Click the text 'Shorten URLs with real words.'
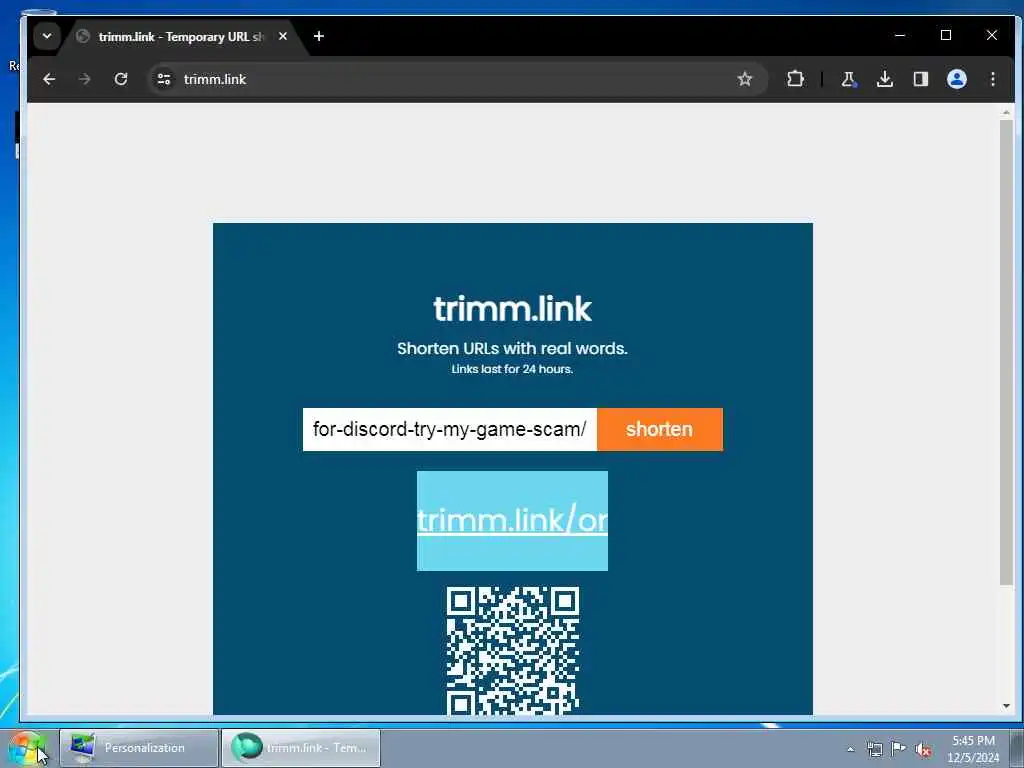 pos(512,348)
